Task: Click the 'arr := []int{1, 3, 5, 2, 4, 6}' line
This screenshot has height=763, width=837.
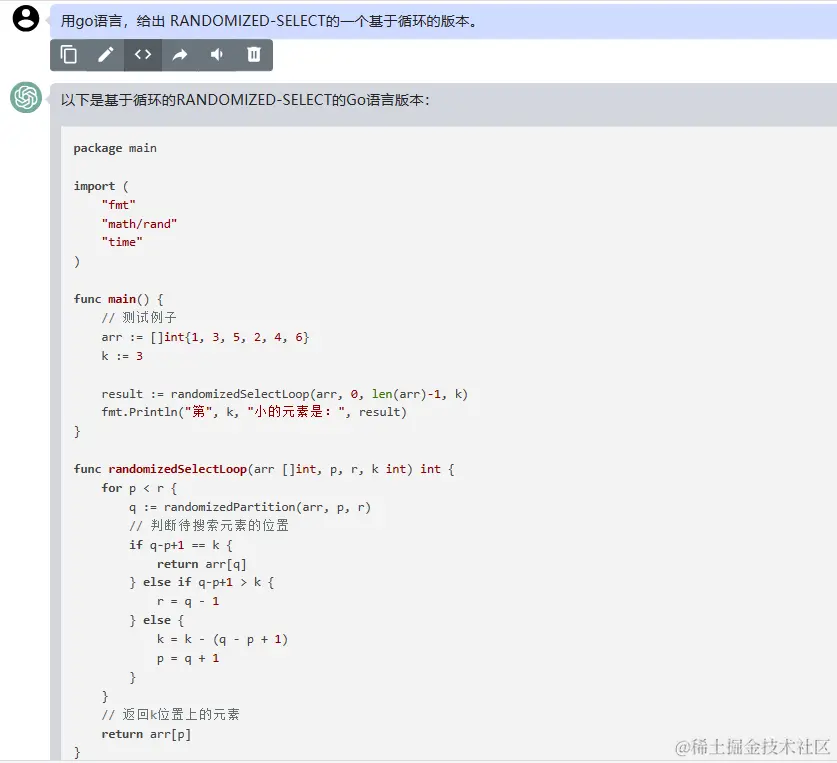Action: pos(205,337)
